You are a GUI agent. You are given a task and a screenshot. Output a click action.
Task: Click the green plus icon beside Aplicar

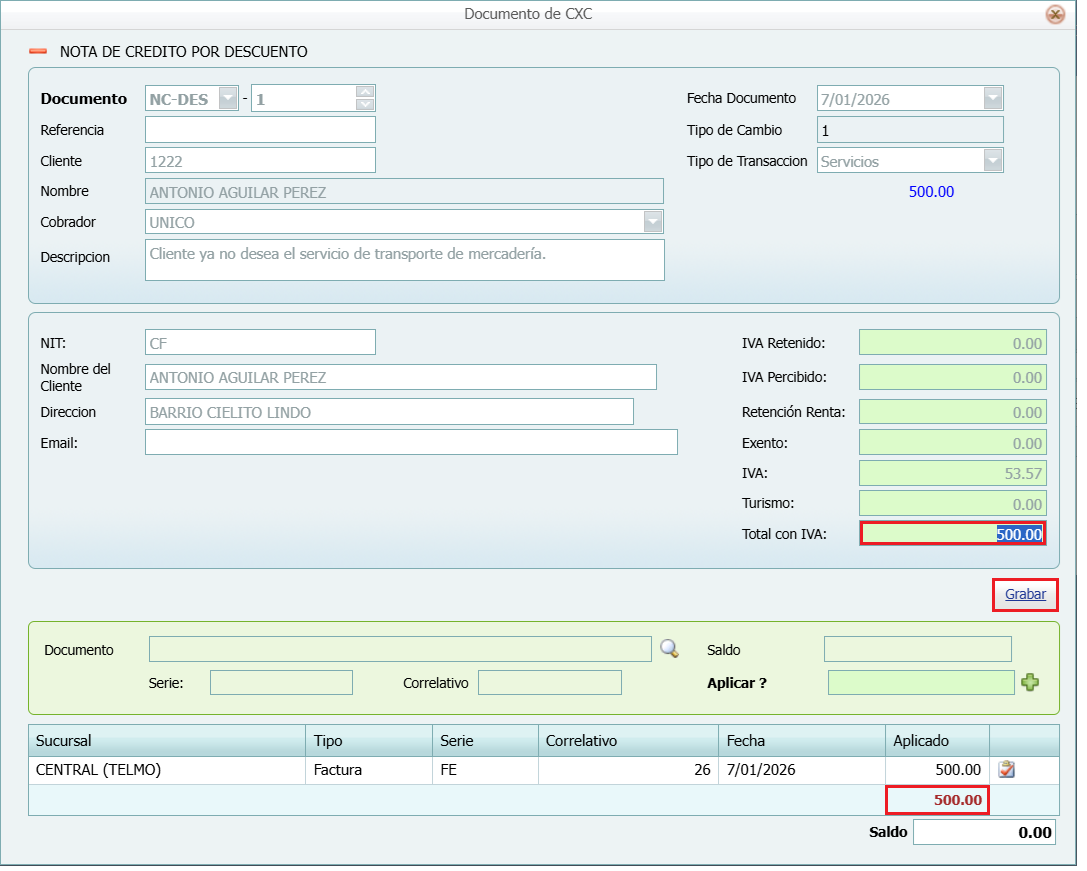tap(1030, 682)
